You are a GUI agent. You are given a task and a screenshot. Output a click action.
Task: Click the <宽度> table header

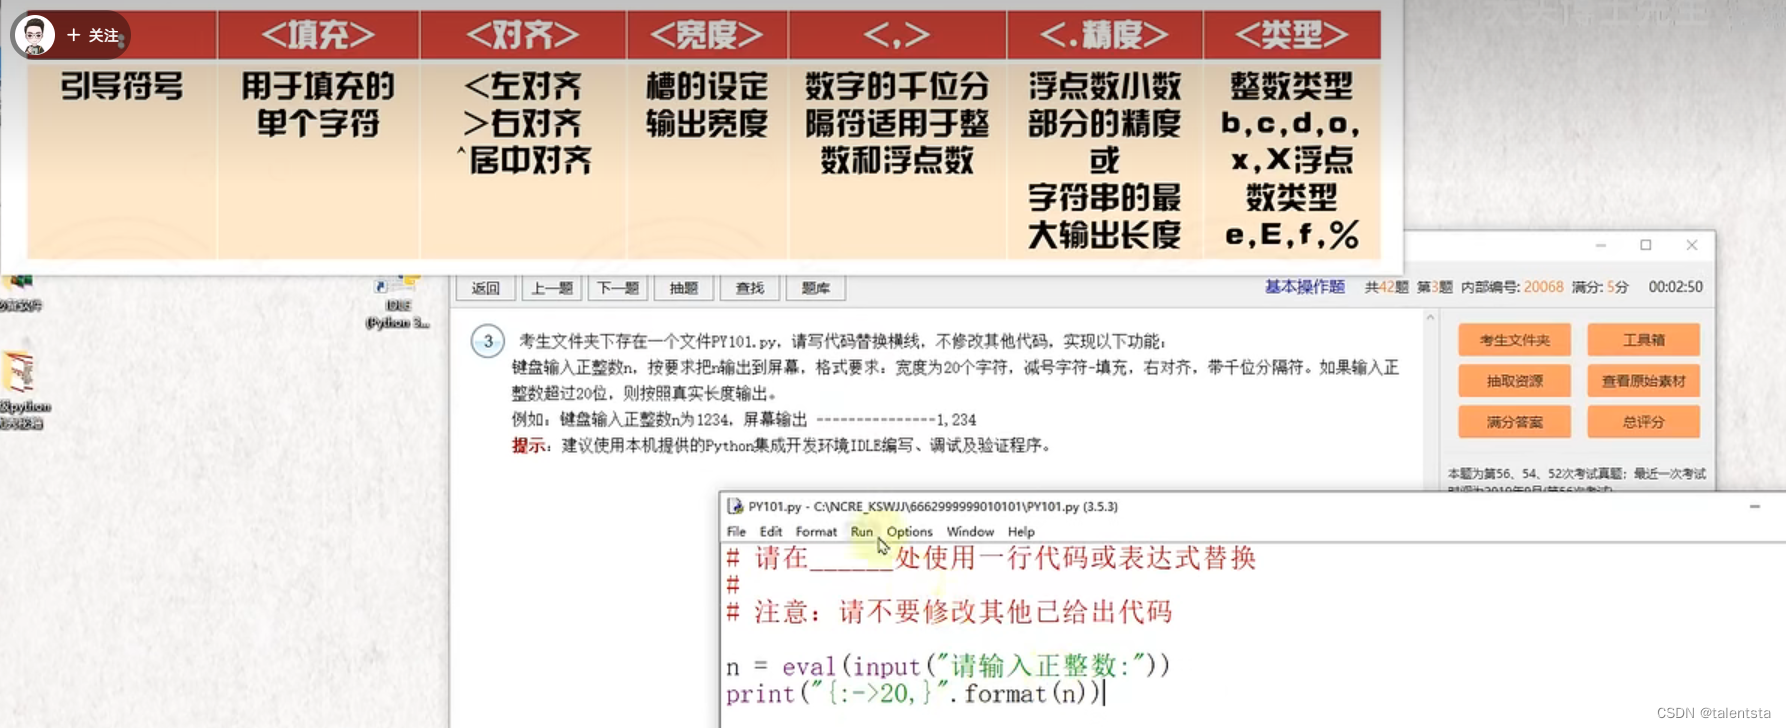point(707,35)
